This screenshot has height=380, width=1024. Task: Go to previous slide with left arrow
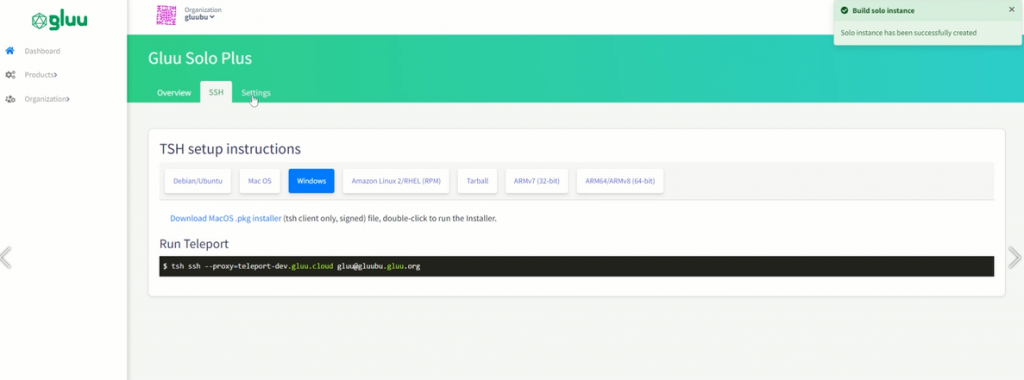click(6, 257)
